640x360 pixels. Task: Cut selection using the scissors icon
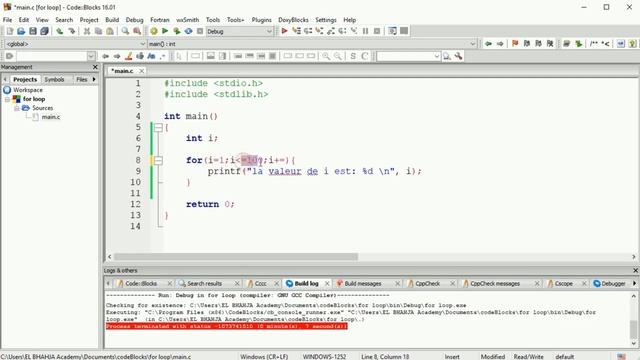click(x=87, y=31)
